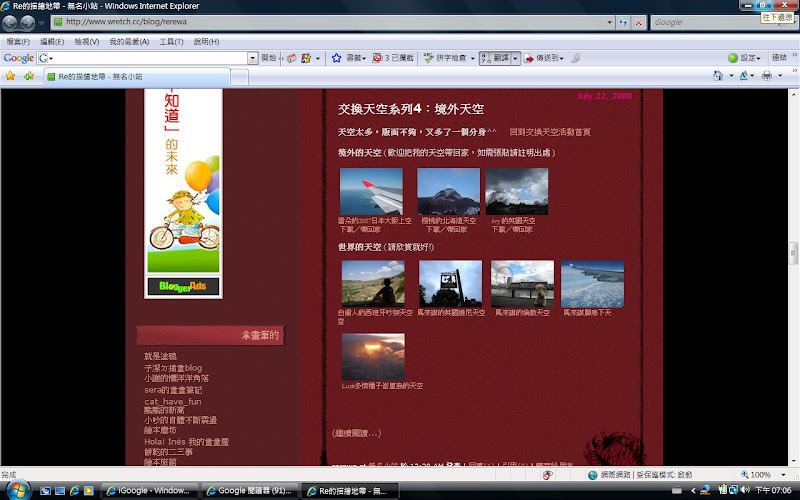The image size is (800, 500).
Task: Click the volume speaker tray icon
Action: point(745,490)
